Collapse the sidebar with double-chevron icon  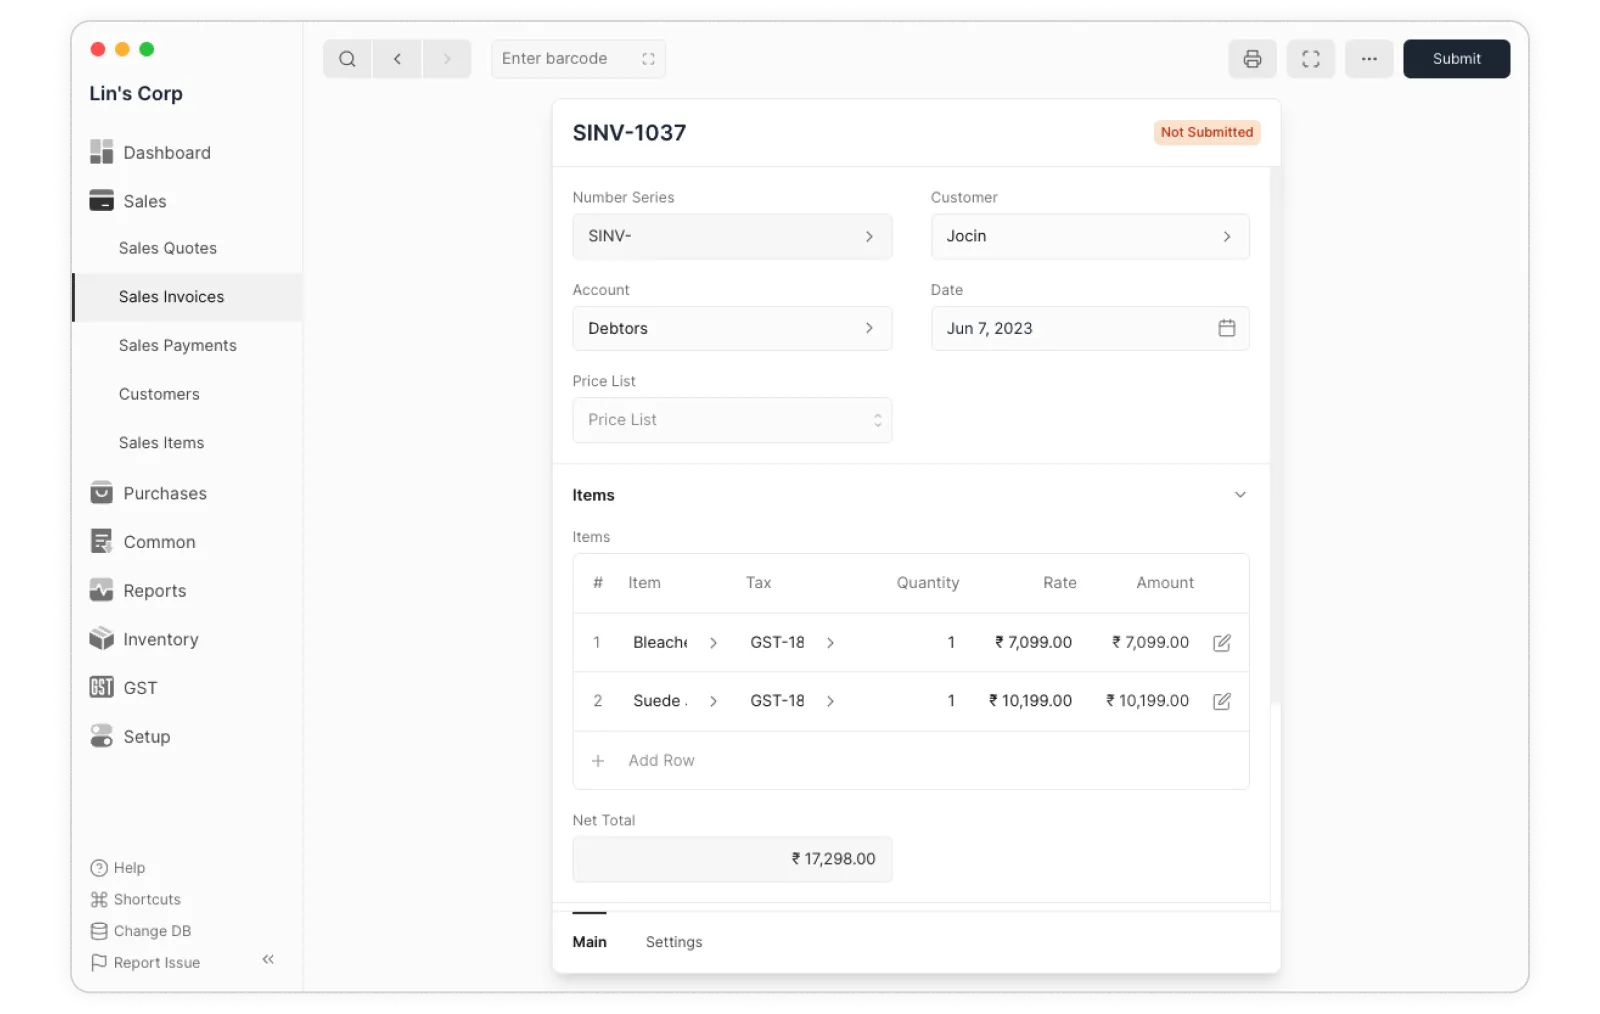[x=268, y=959]
